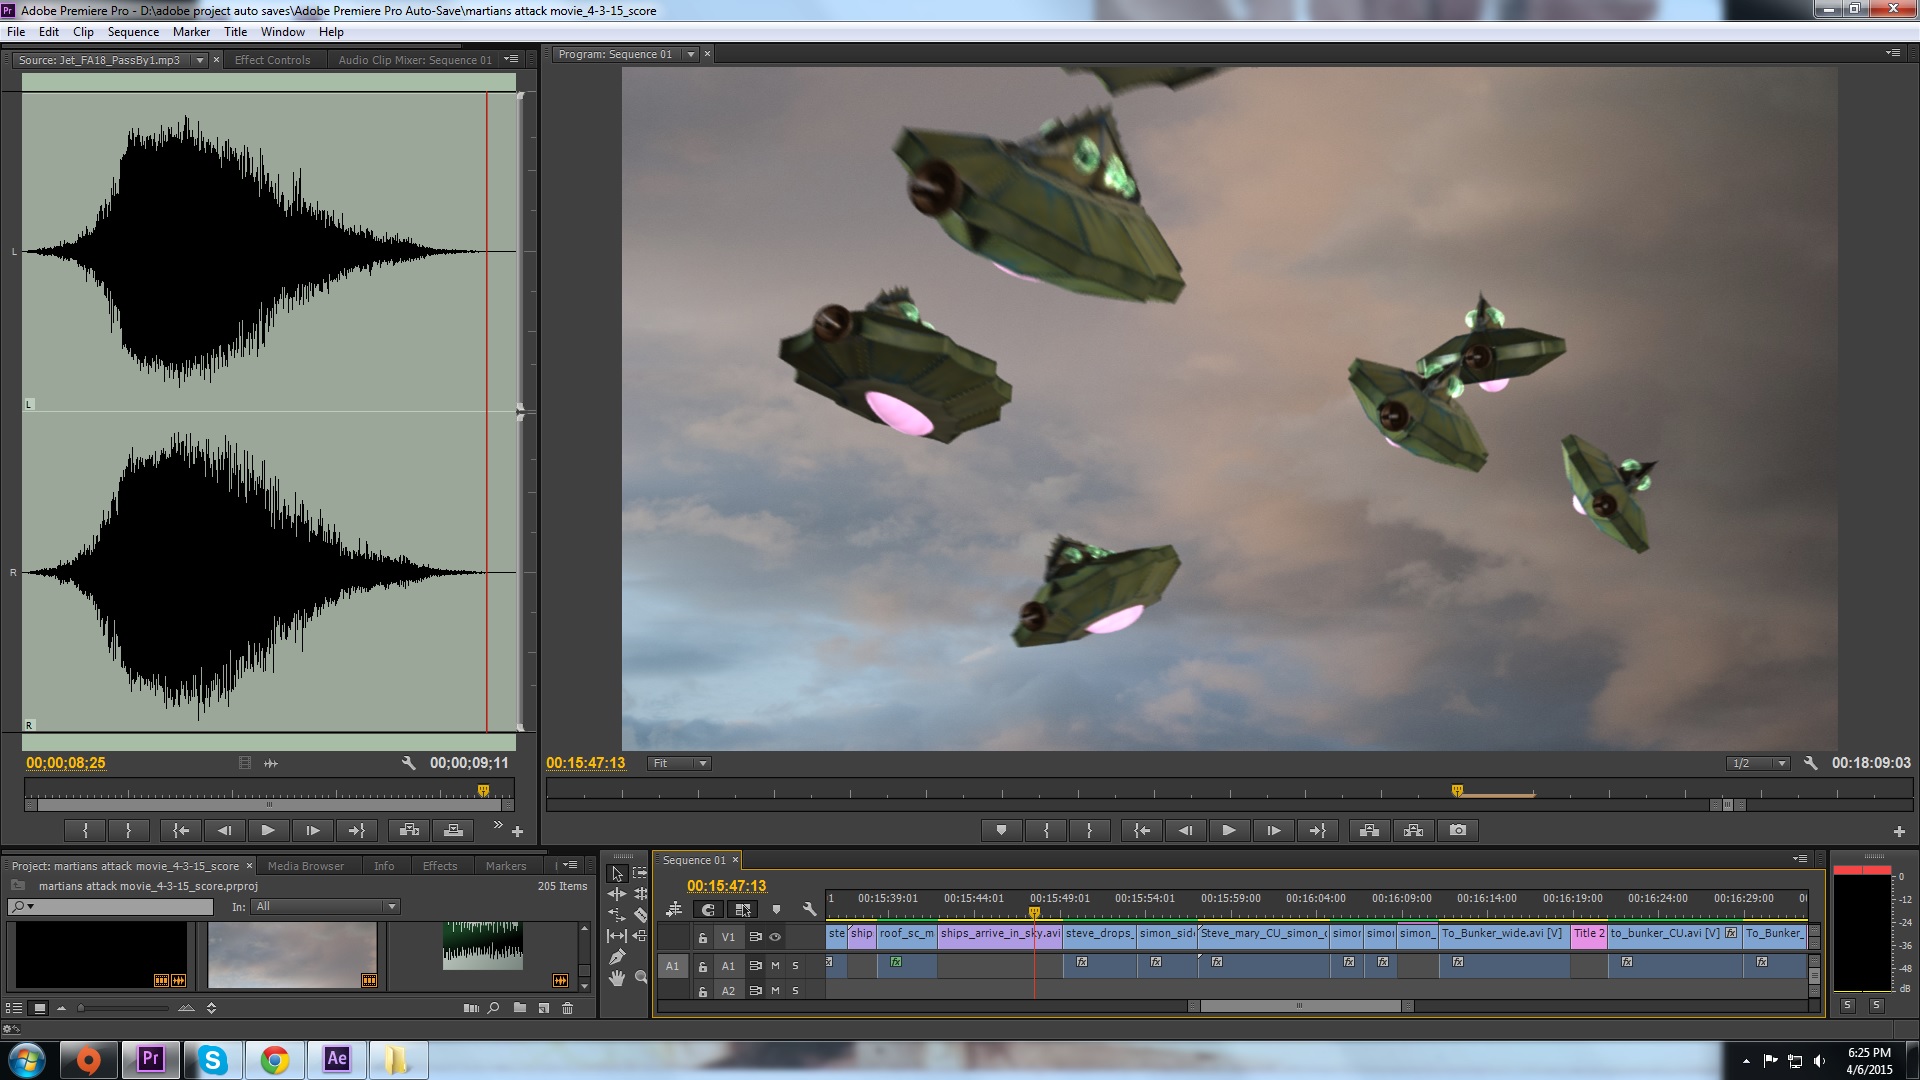The height and width of the screenshot is (1080, 1920).
Task: Open Source panel menu
Action: tap(511, 59)
